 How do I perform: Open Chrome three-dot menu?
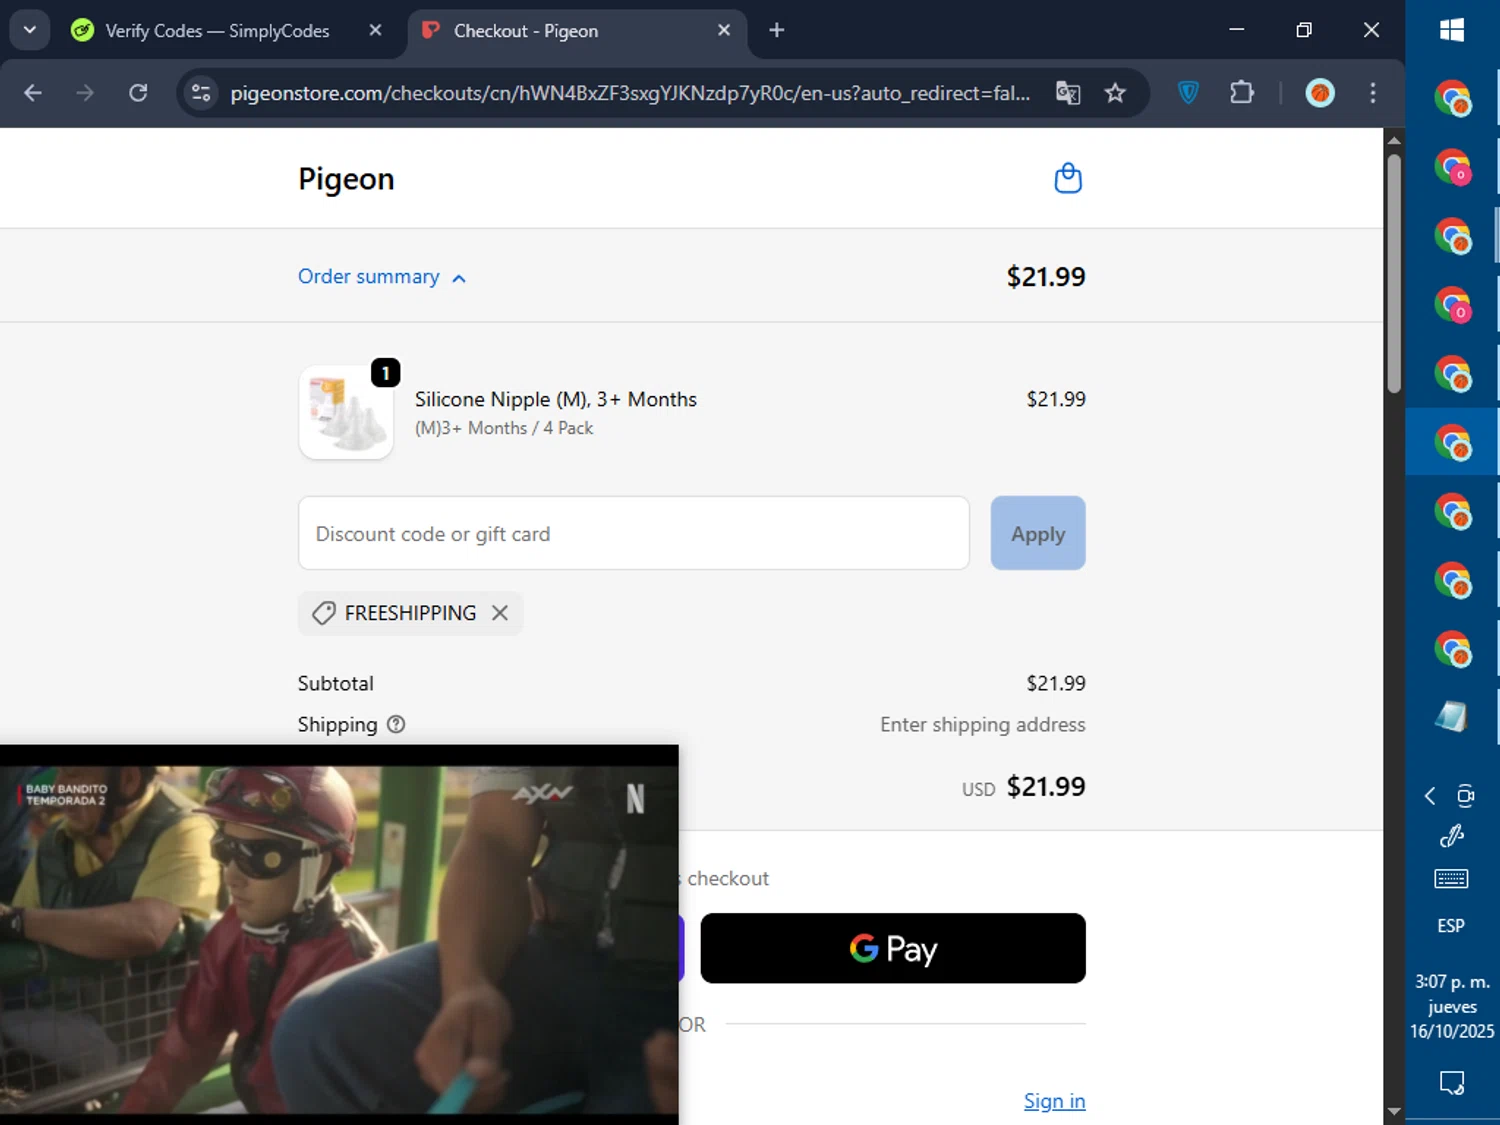[1372, 93]
